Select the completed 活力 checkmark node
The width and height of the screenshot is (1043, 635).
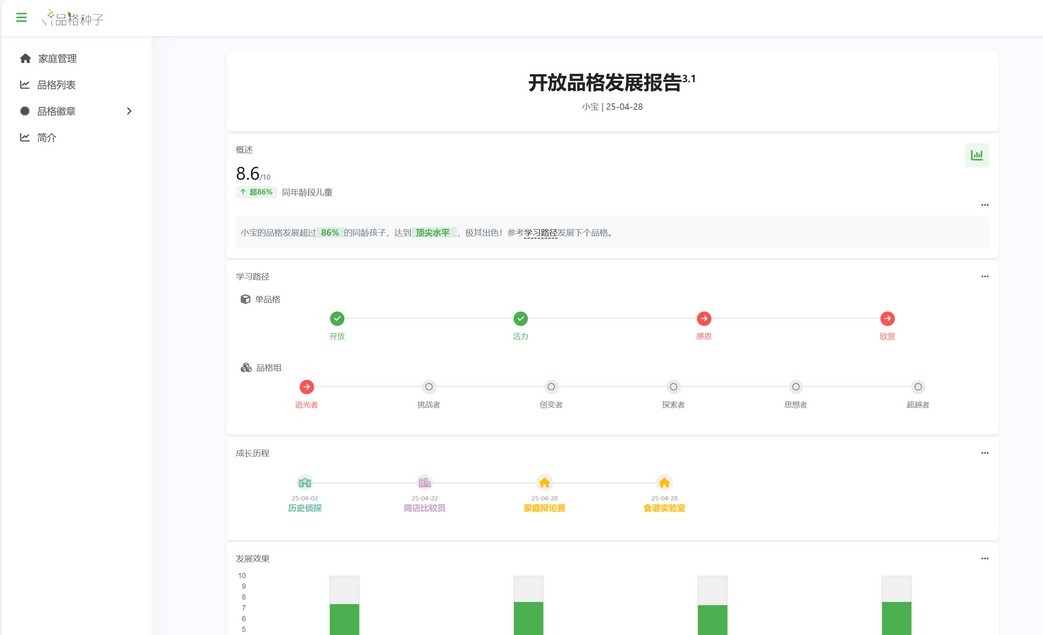tap(520, 319)
